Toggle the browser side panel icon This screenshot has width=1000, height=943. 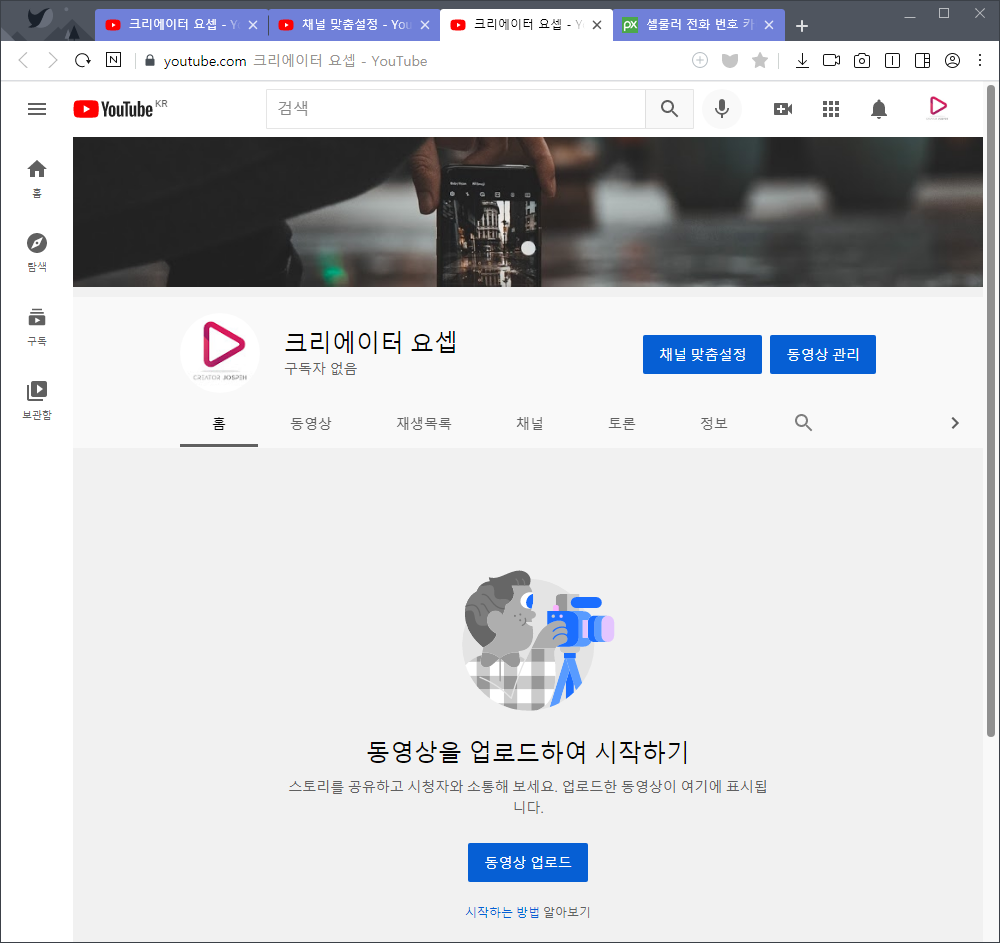[x=922, y=61]
